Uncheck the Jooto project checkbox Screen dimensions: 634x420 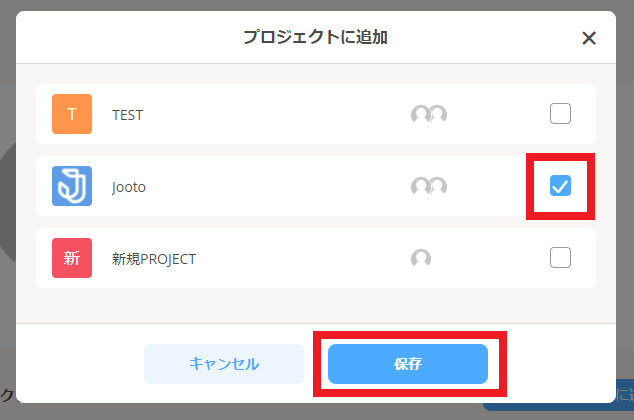point(560,186)
